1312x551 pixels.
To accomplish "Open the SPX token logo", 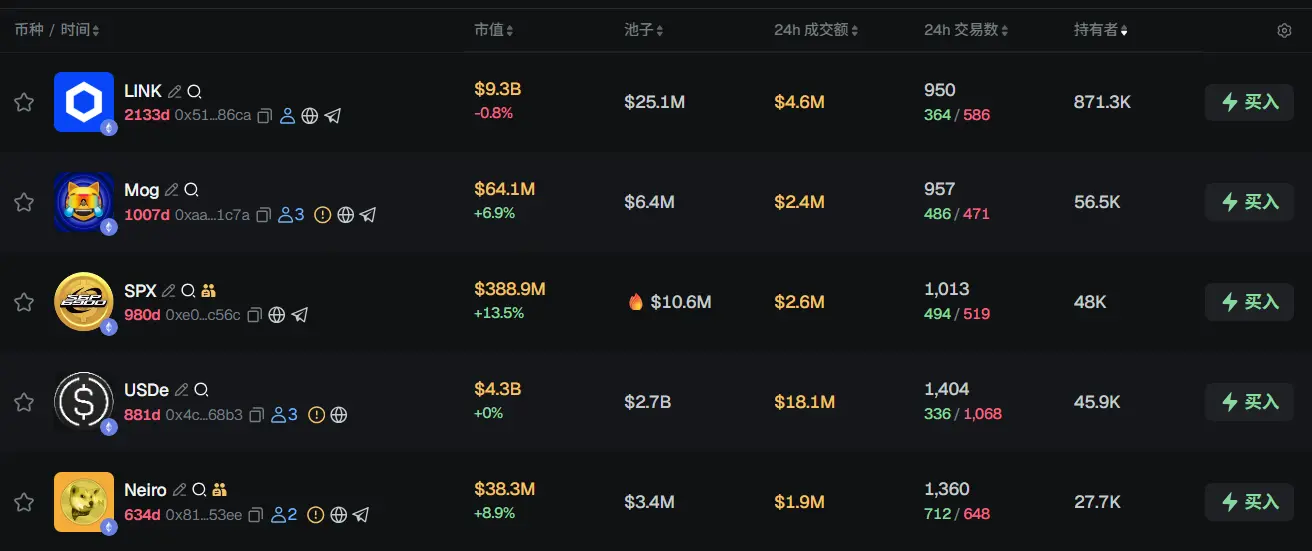I will tap(83, 301).
